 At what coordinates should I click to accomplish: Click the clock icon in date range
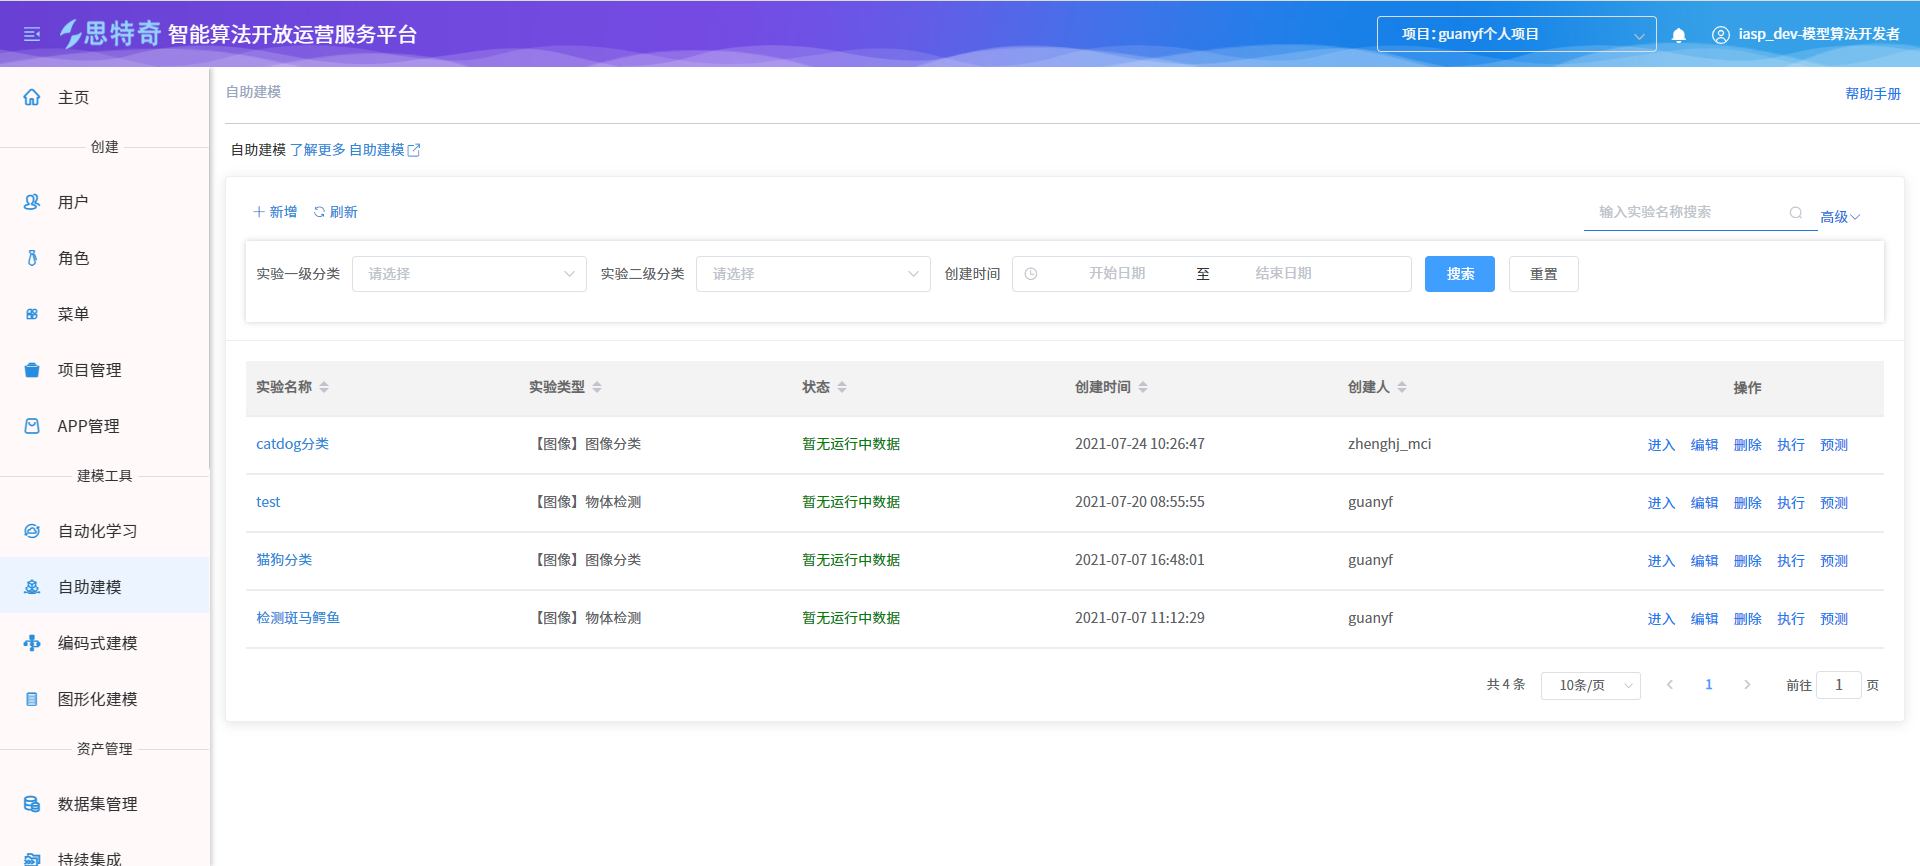click(1031, 274)
